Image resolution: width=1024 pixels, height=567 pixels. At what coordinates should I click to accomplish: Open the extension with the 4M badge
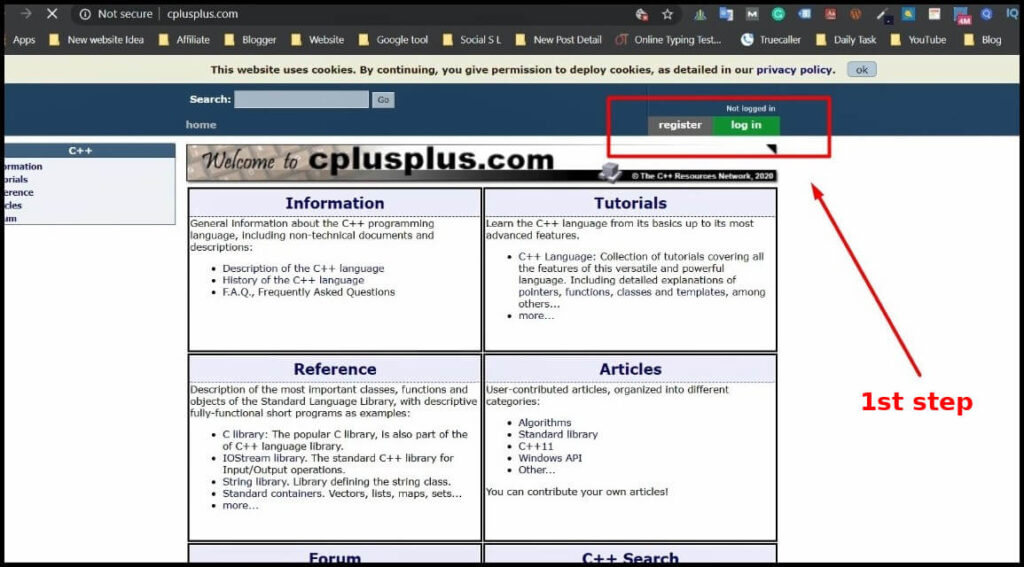point(961,15)
